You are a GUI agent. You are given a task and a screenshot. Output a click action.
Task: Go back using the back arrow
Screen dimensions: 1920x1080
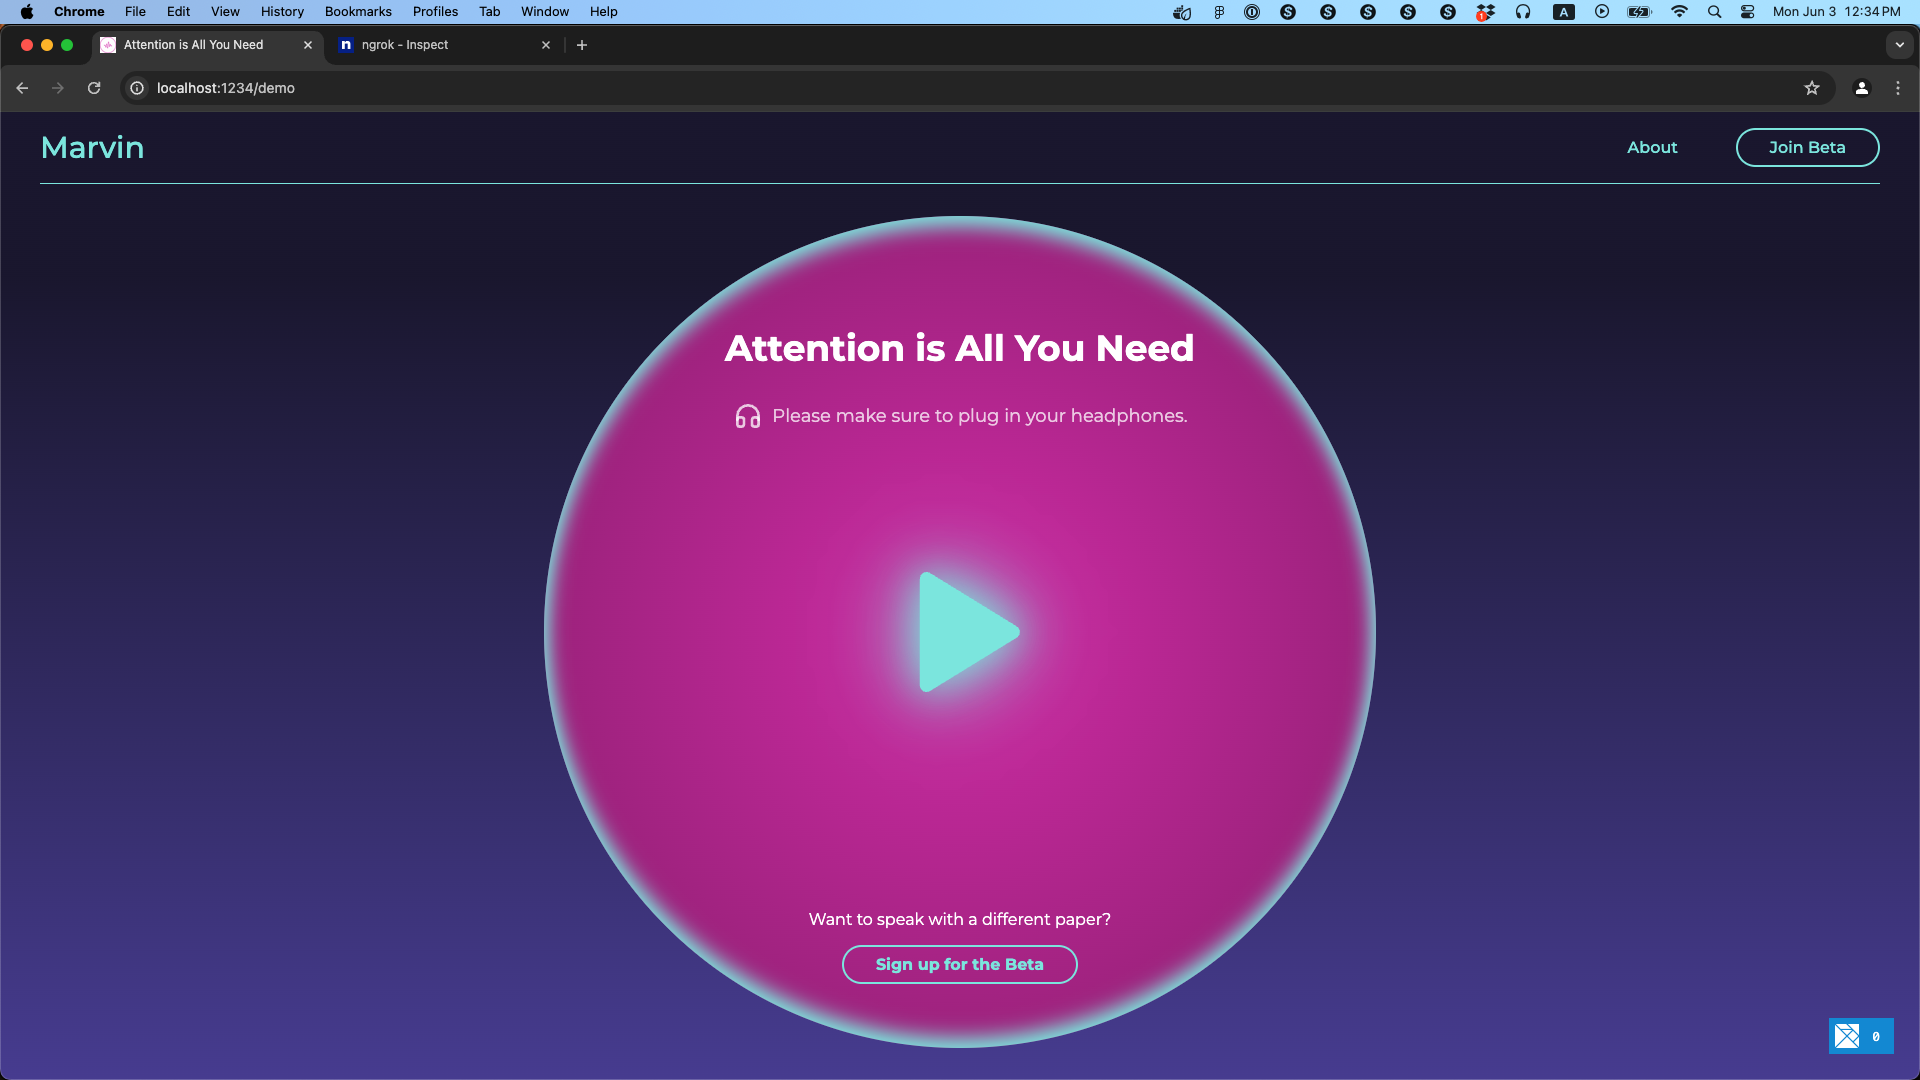pos(22,88)
